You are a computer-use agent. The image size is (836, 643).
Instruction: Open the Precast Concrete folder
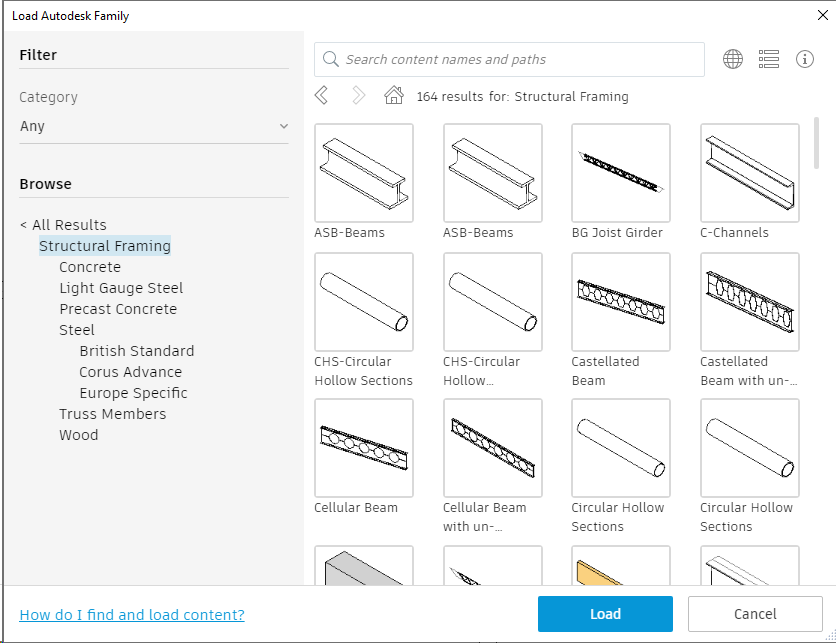point(118,309)
